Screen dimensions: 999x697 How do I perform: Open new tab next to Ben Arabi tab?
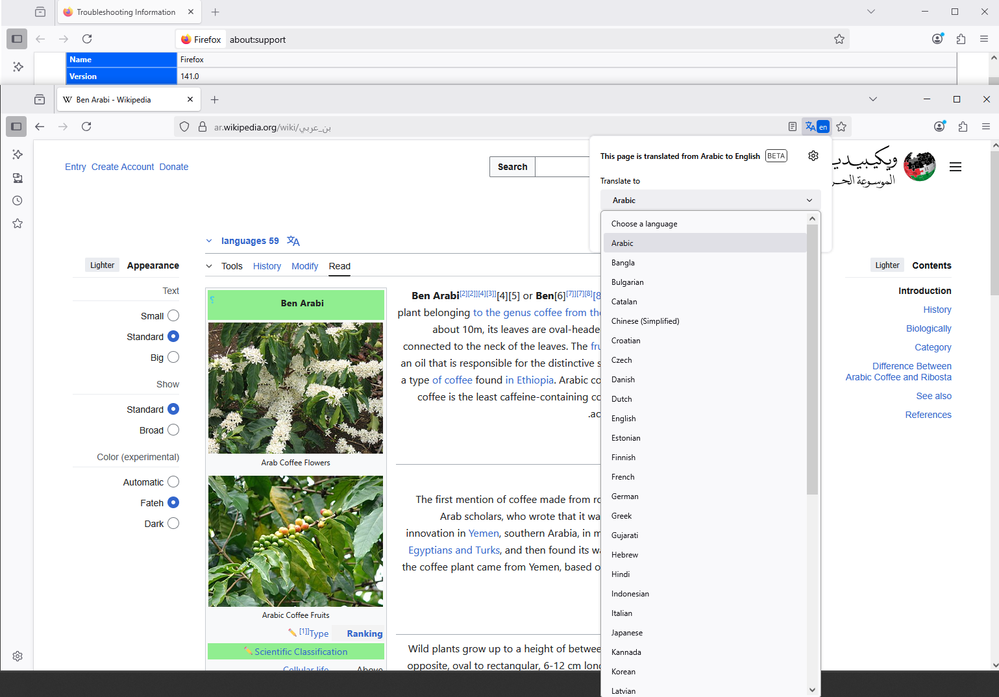(x=215, y=100)
